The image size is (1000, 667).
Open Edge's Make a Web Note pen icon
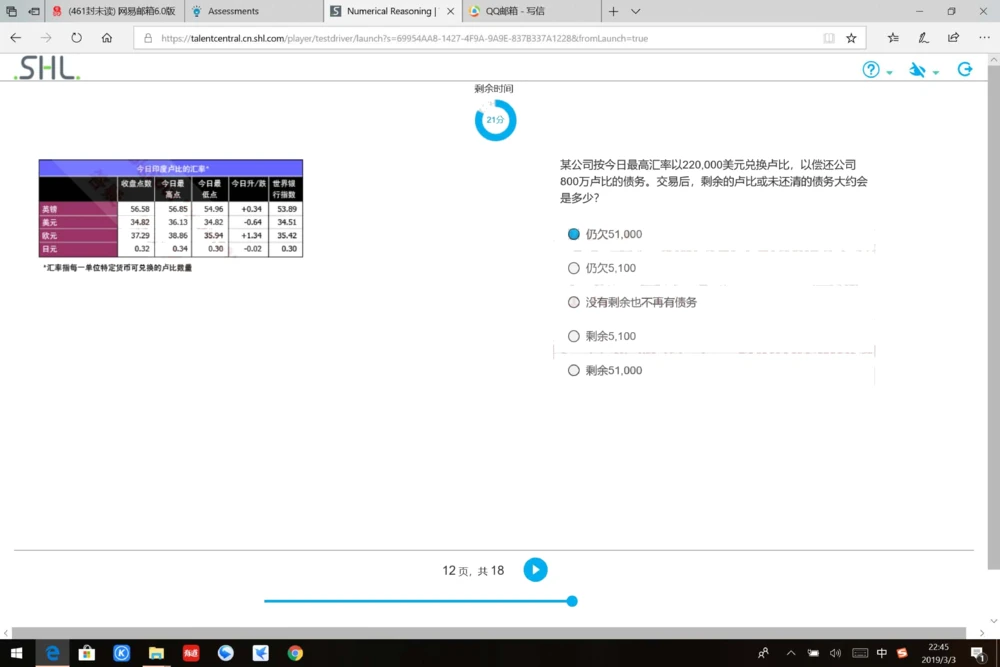922,38
